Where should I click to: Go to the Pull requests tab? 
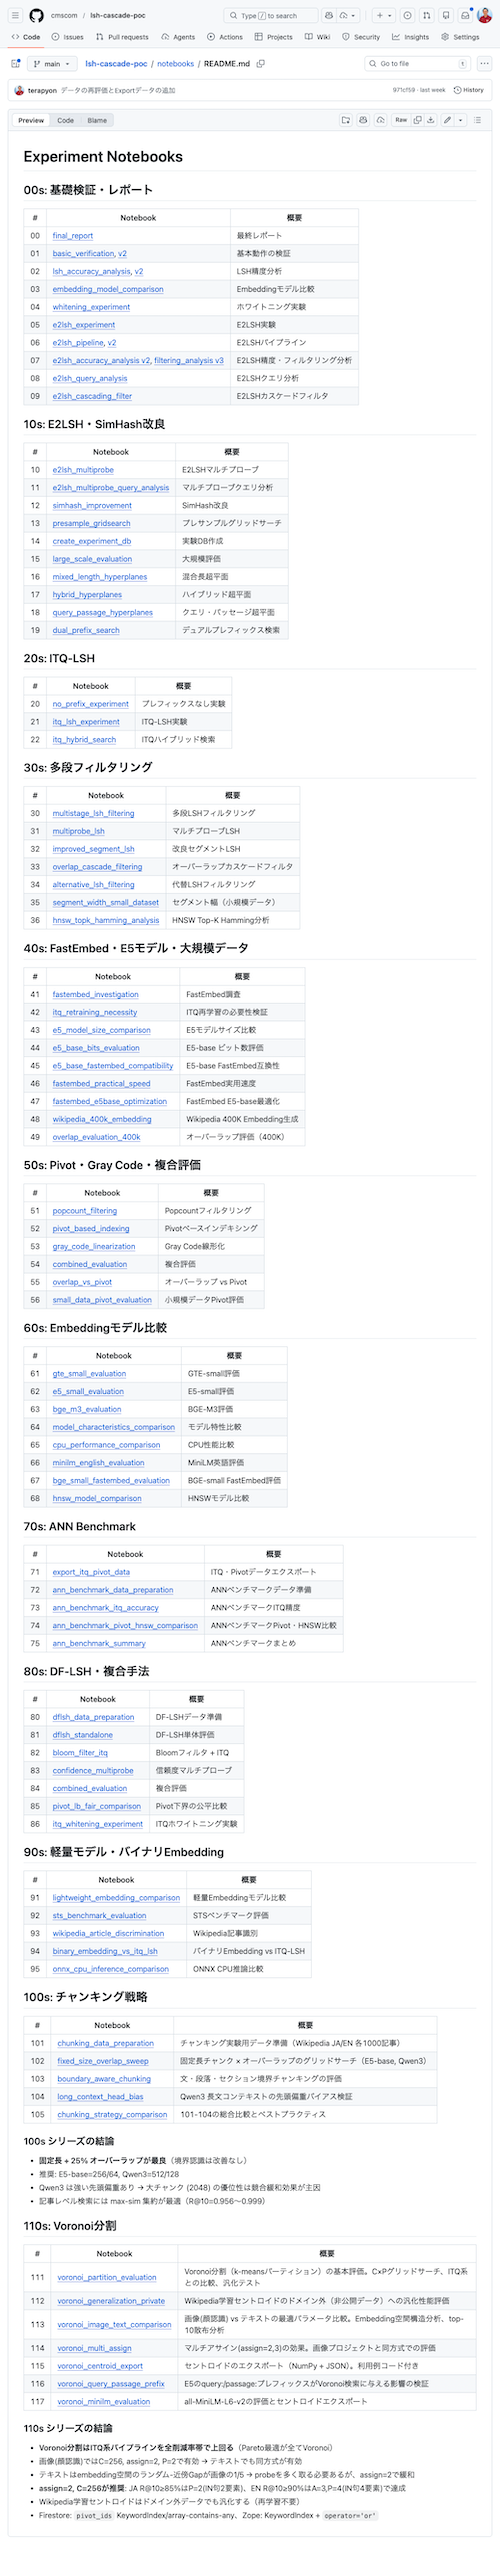122,37
